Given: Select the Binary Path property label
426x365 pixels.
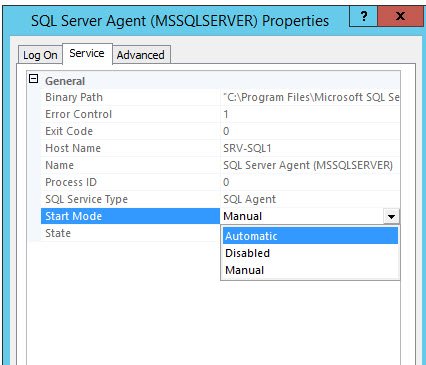Looking at the screenshot, I should (74, 97).
